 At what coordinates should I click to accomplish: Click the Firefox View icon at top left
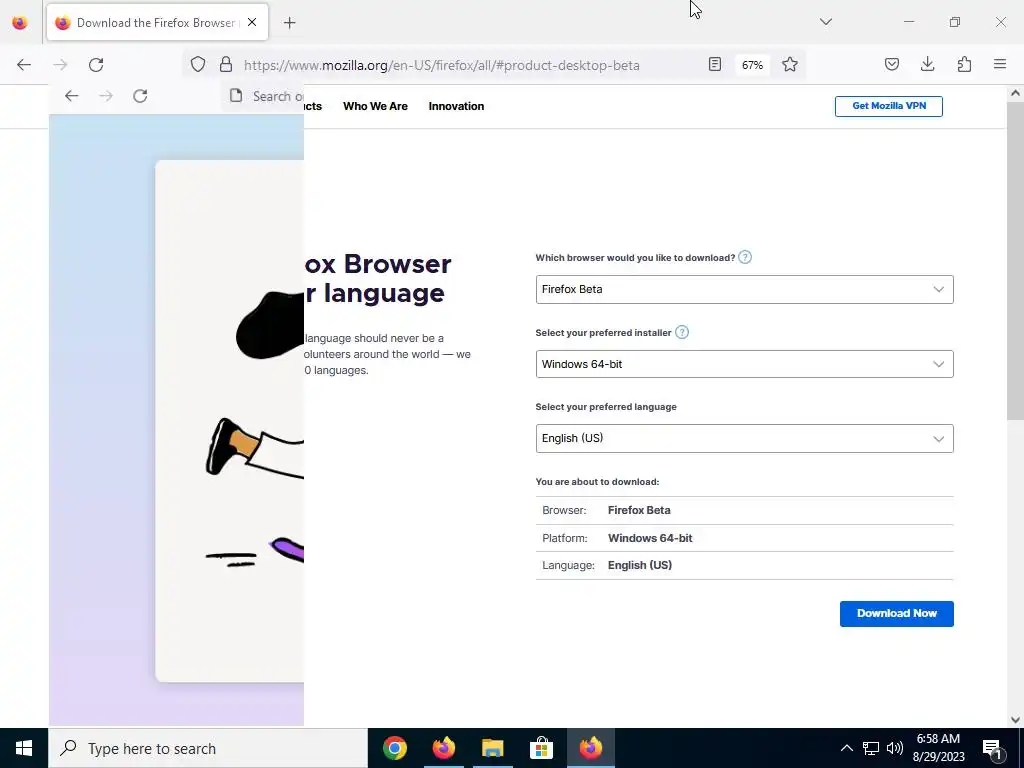20,23
